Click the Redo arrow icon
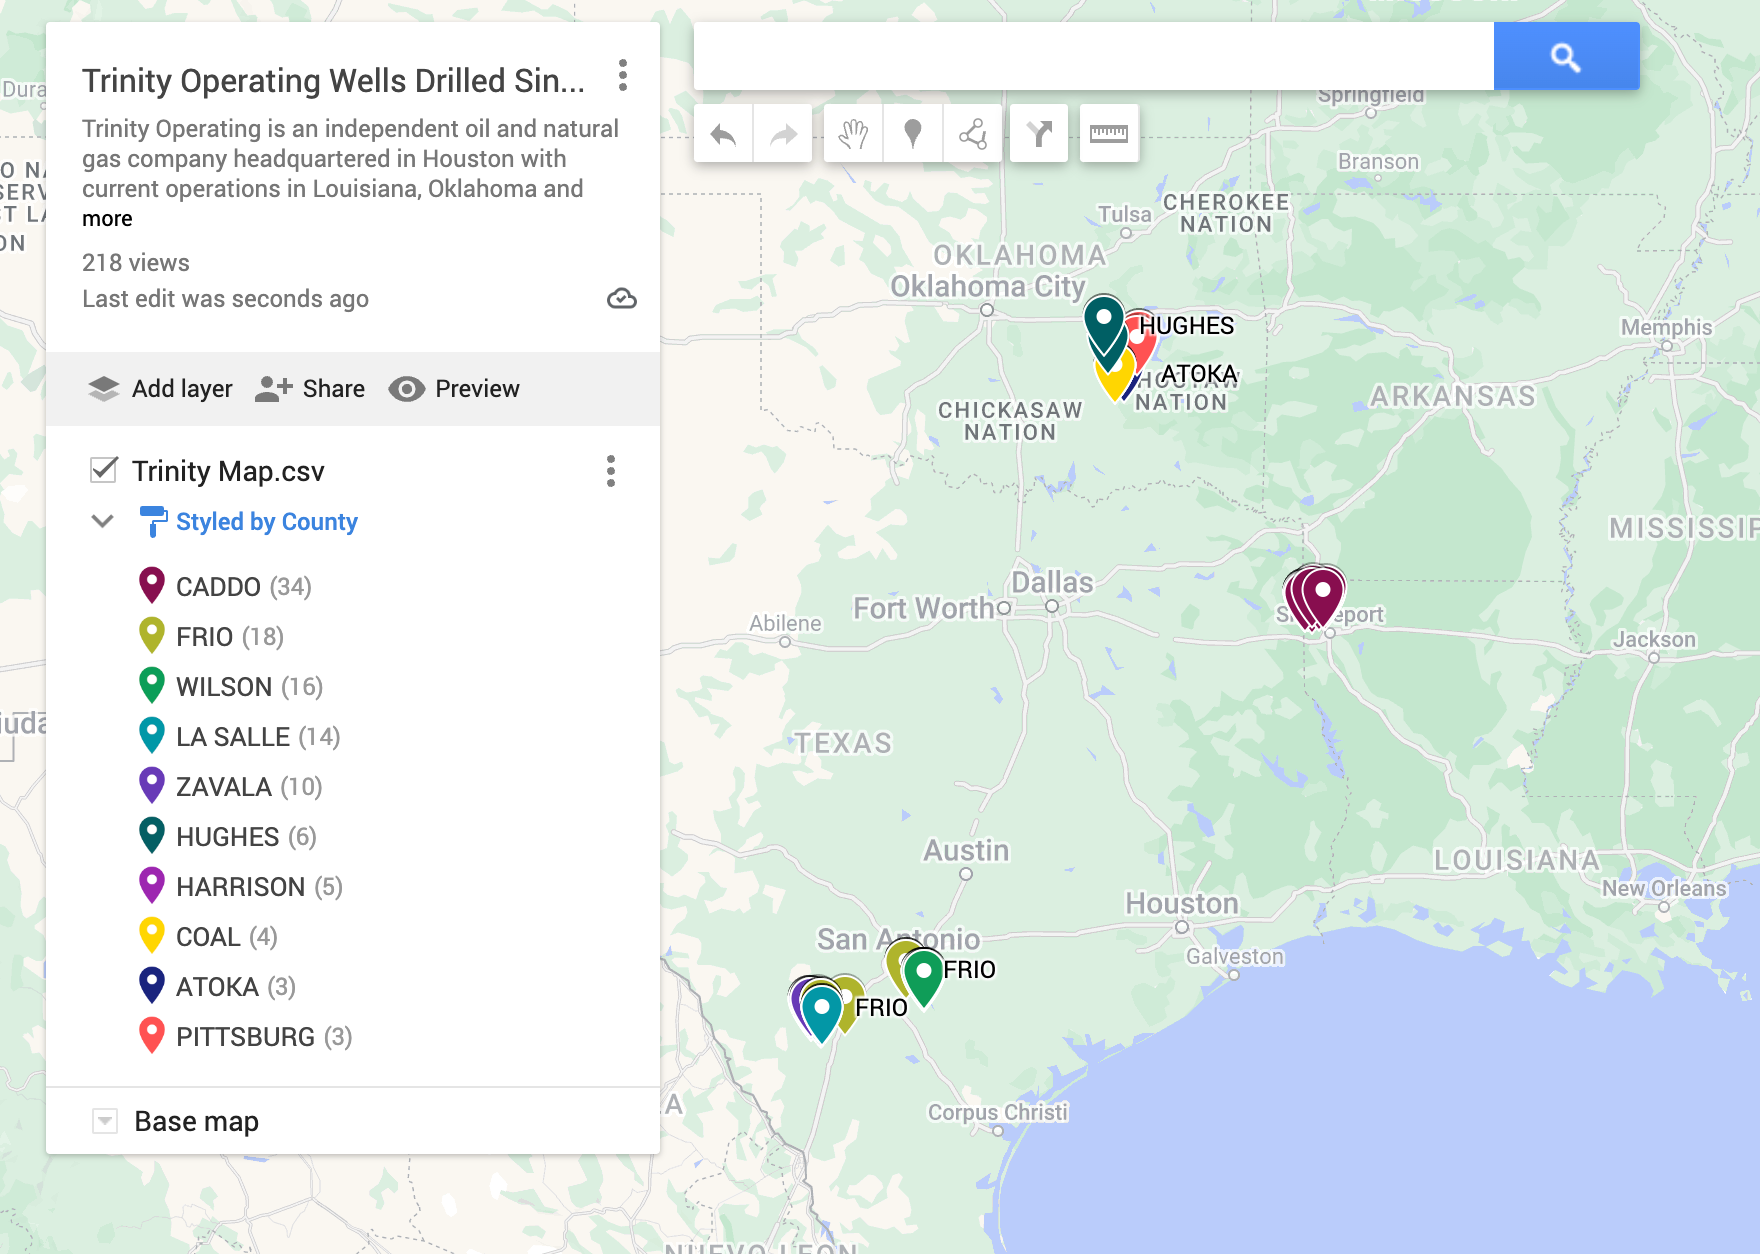Viewport: 1760px width, 1254px height. click(781, 133)
